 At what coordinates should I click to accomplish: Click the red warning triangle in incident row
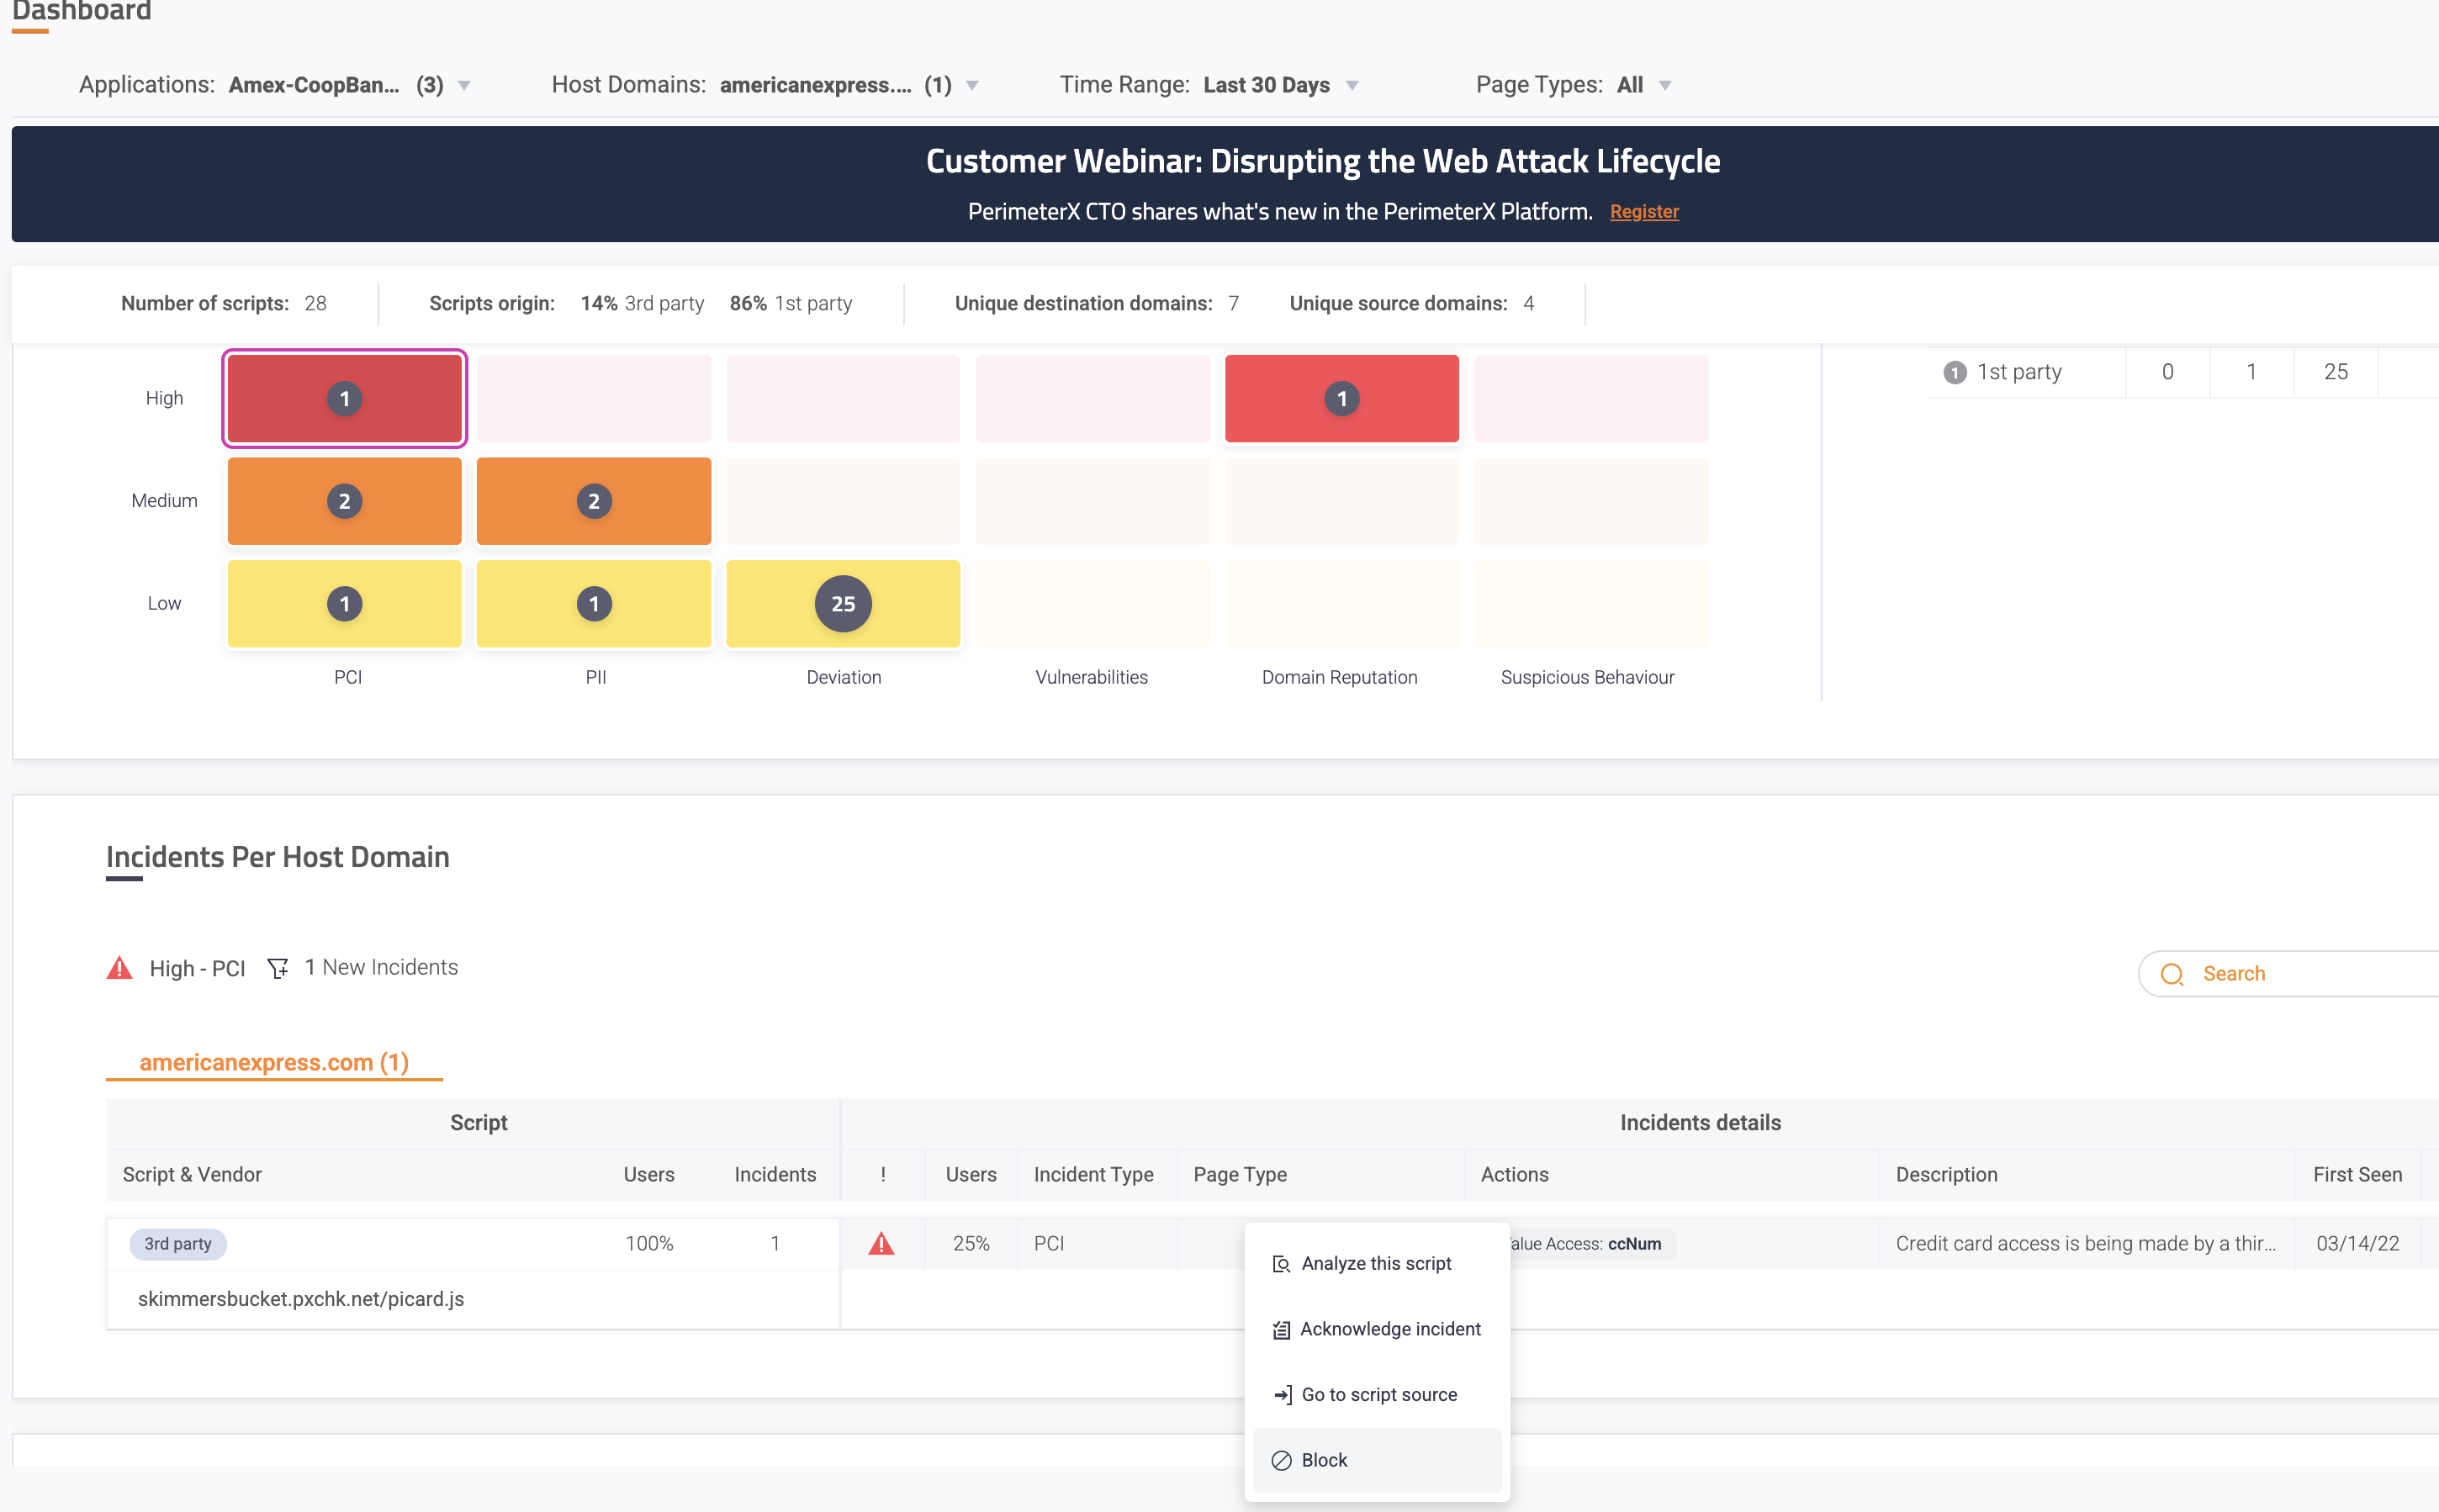[881, 1244]
